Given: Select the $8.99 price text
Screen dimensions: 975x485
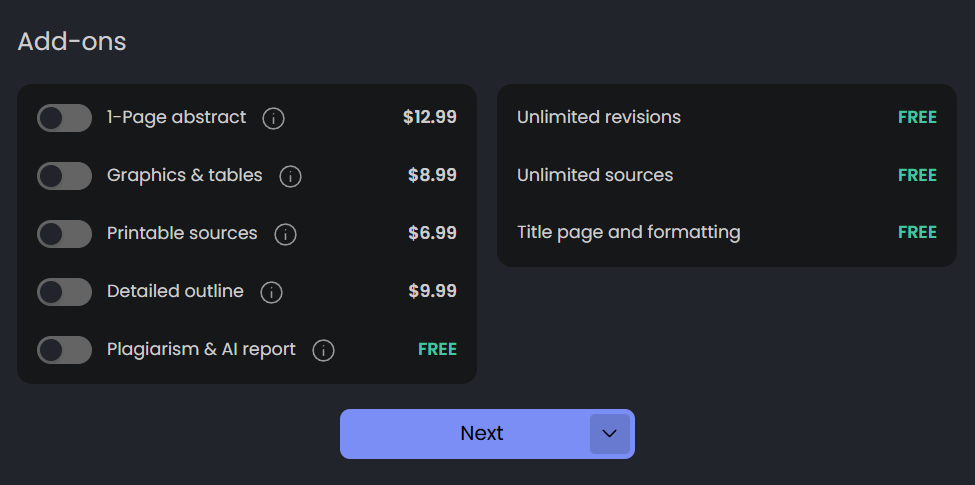Looking at the screenshot, I should coord(432,175).
